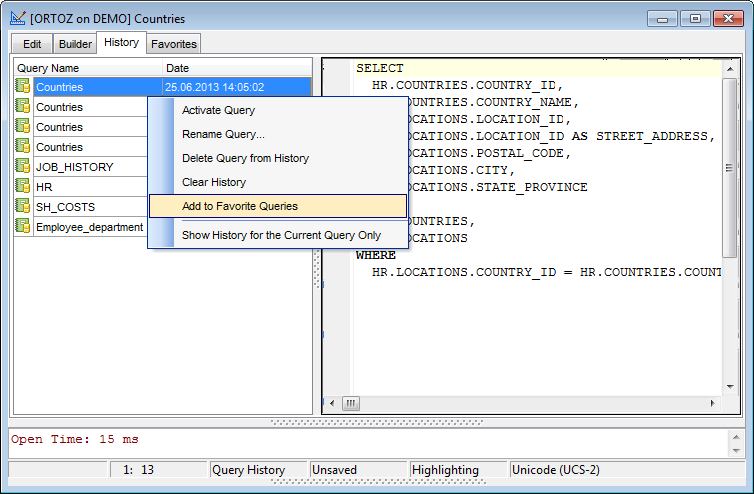
Task: Minimize the Countries window
Action: click(x=662, y=19)
